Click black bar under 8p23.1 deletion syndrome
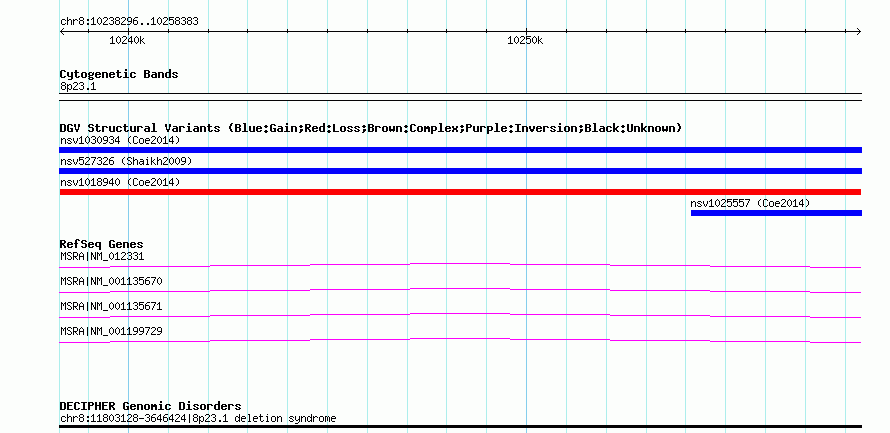 (x=460, y=426)
